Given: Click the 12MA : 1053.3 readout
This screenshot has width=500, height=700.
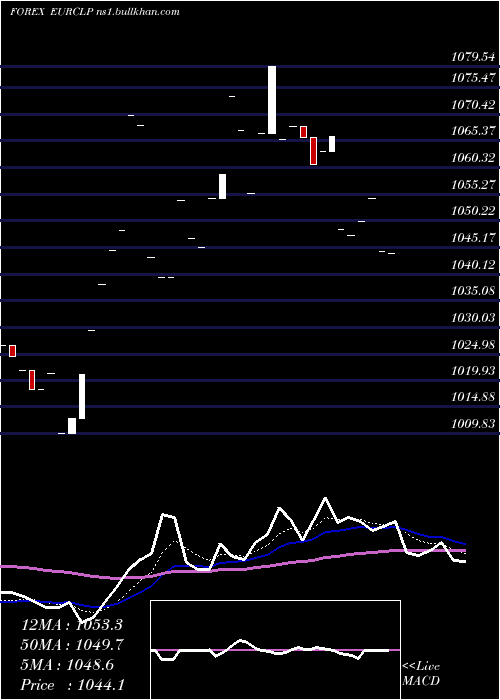Looking at the screenshot, I should 72,625.
